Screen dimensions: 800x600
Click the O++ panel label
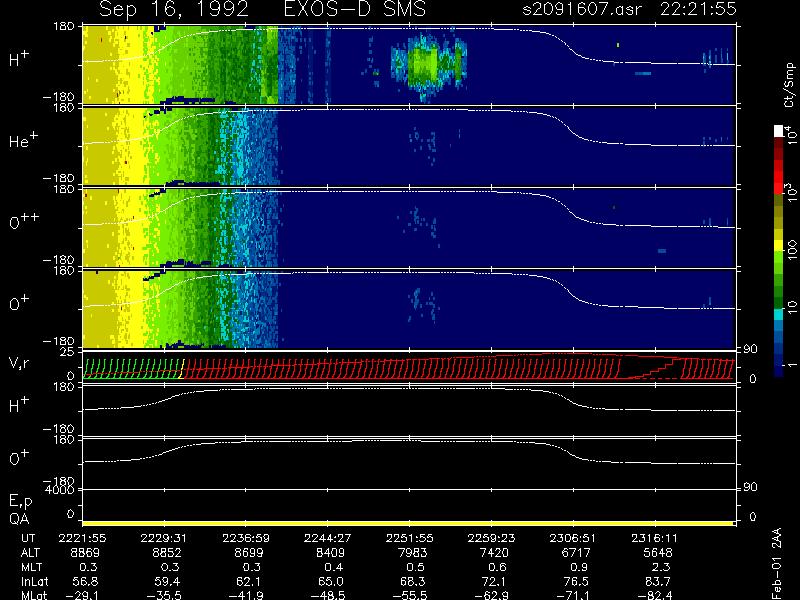24,221
